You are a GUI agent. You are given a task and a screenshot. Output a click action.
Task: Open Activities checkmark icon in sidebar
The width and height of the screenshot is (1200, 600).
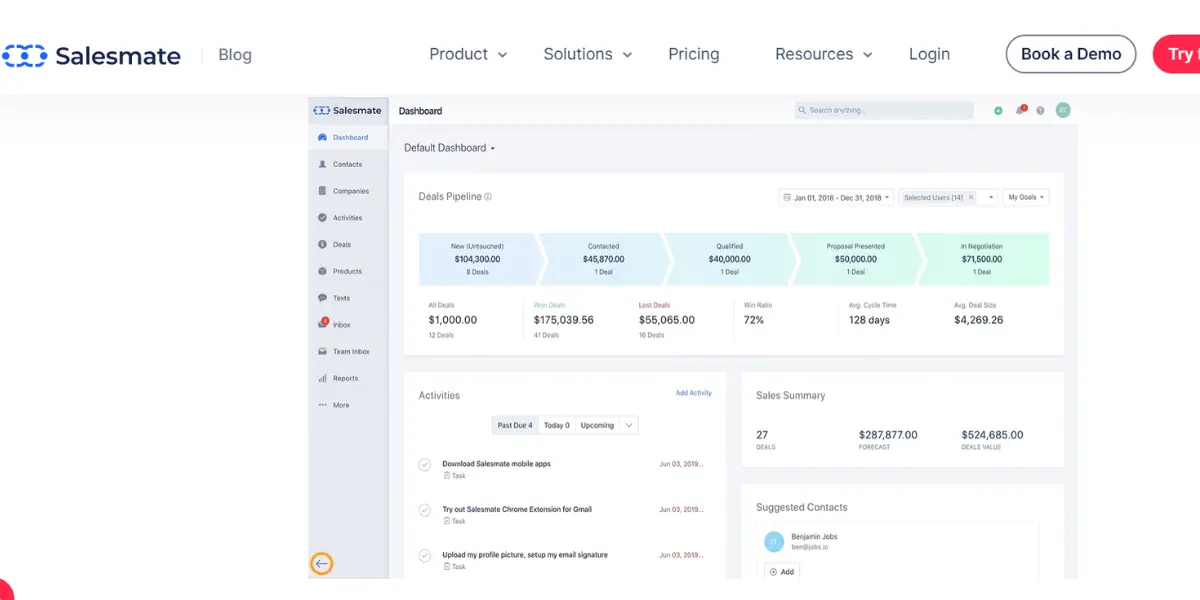point(322,217)
